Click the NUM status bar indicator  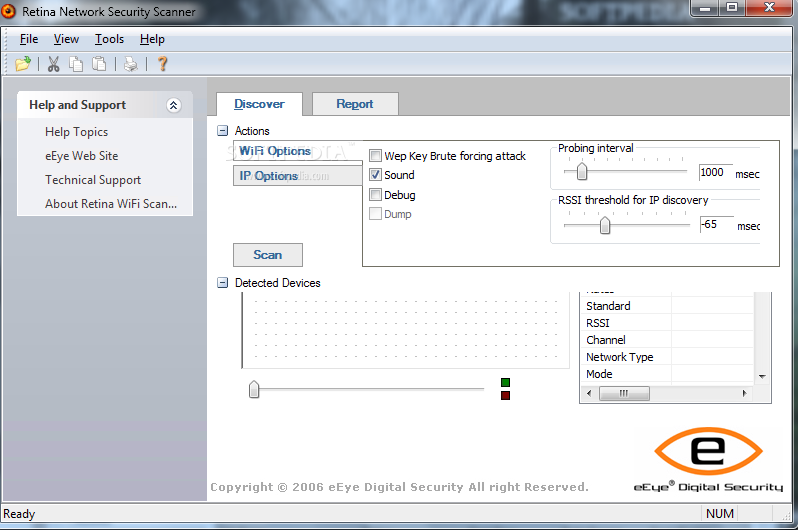tap(720, 514)
